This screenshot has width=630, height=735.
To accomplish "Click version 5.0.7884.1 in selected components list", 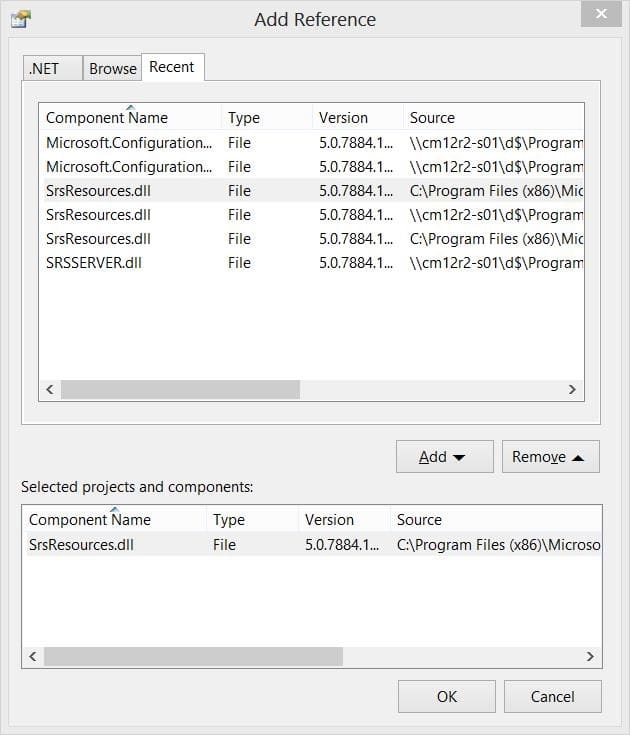I will 342,545.
